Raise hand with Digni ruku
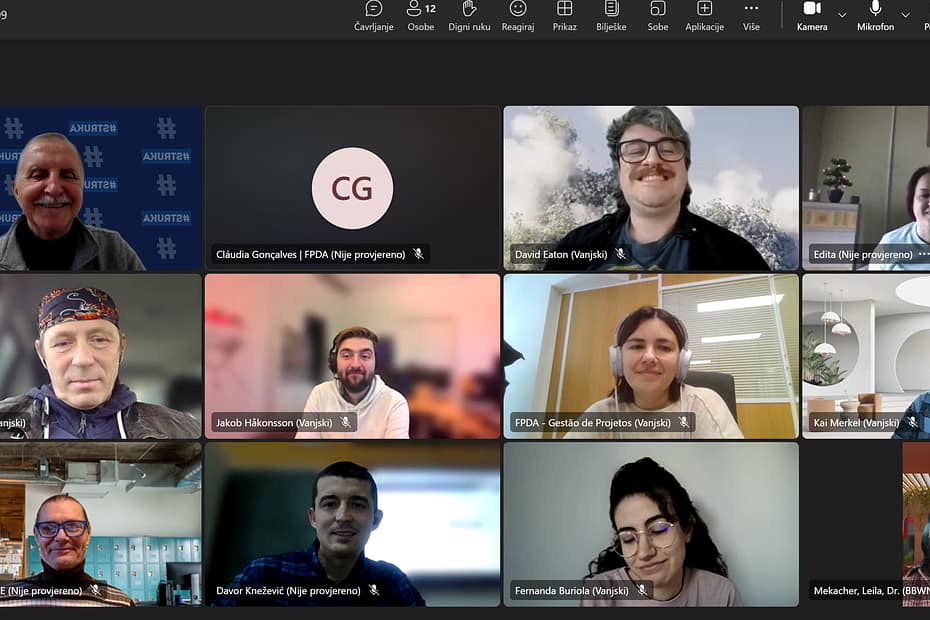930x620 pixels. tap(469, 16)
